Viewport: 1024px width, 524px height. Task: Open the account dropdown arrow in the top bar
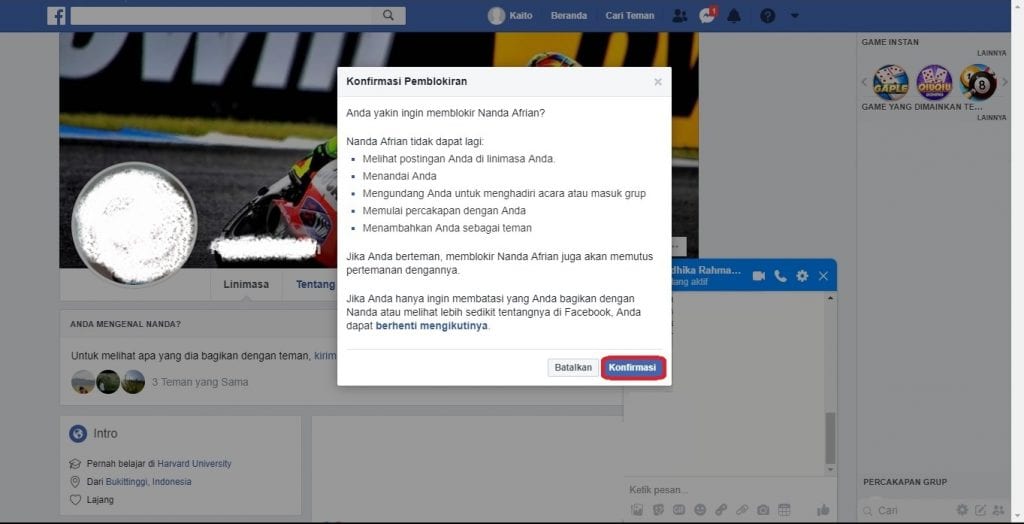point(794,15)
